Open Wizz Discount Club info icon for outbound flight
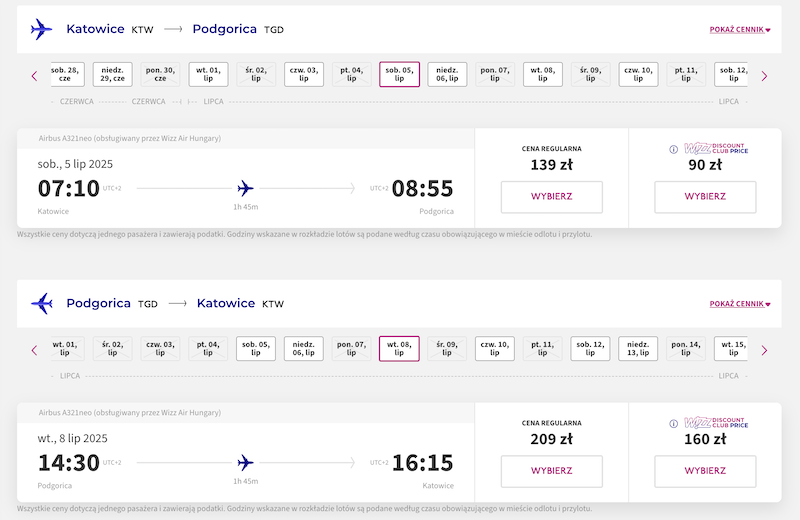800x520 pixels. tap(673, 149)
